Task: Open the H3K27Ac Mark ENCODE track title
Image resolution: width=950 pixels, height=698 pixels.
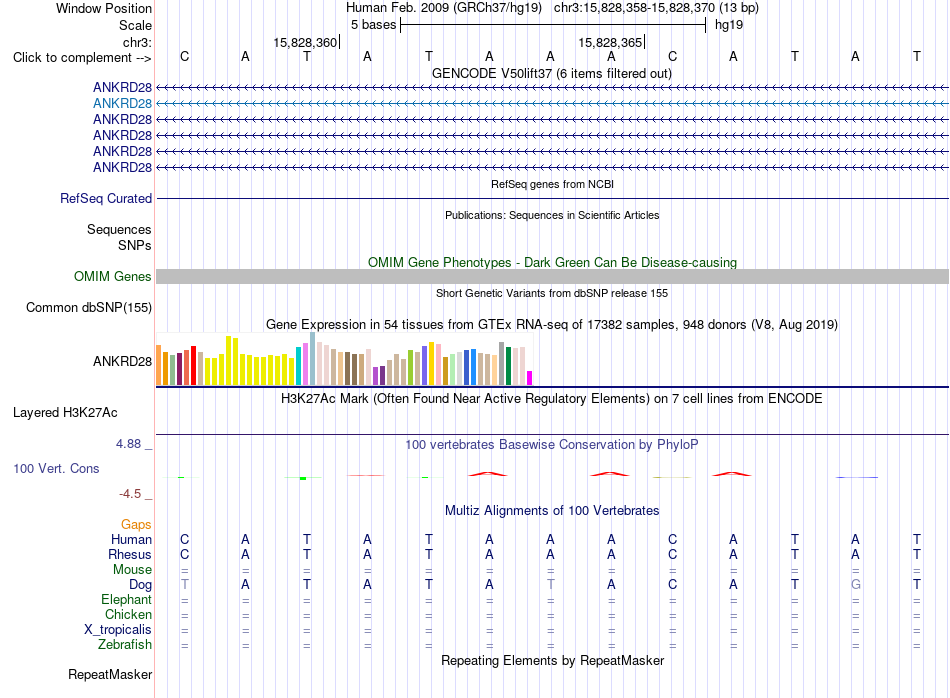Action: pos(551,399)
